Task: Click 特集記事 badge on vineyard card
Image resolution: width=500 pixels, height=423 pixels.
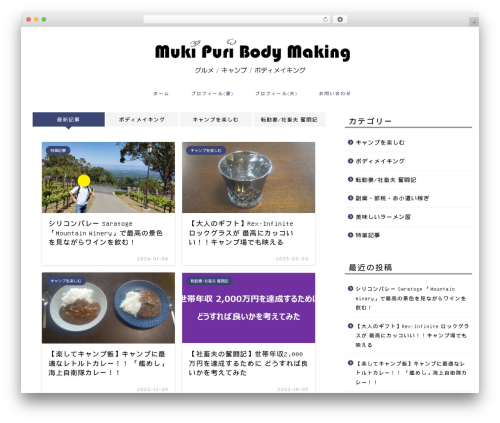Action: [58, 151]
